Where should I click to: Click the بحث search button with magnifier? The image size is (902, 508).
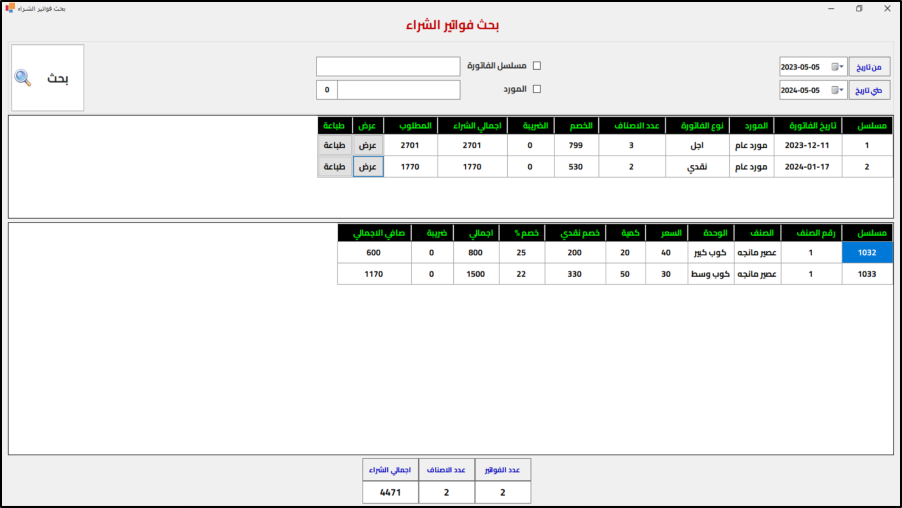[x=48, y=78]
